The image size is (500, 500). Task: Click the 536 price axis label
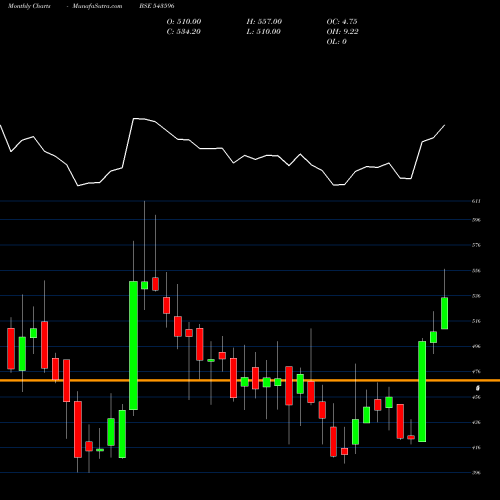476,296
